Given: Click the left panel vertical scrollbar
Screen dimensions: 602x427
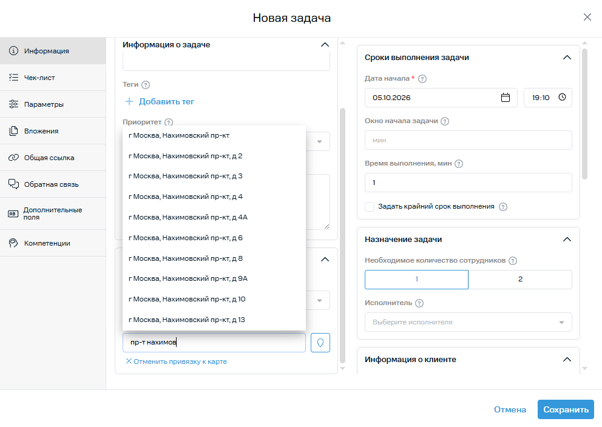Looking at the screenshot, I should pyautogui.click(x=342, y=235).
